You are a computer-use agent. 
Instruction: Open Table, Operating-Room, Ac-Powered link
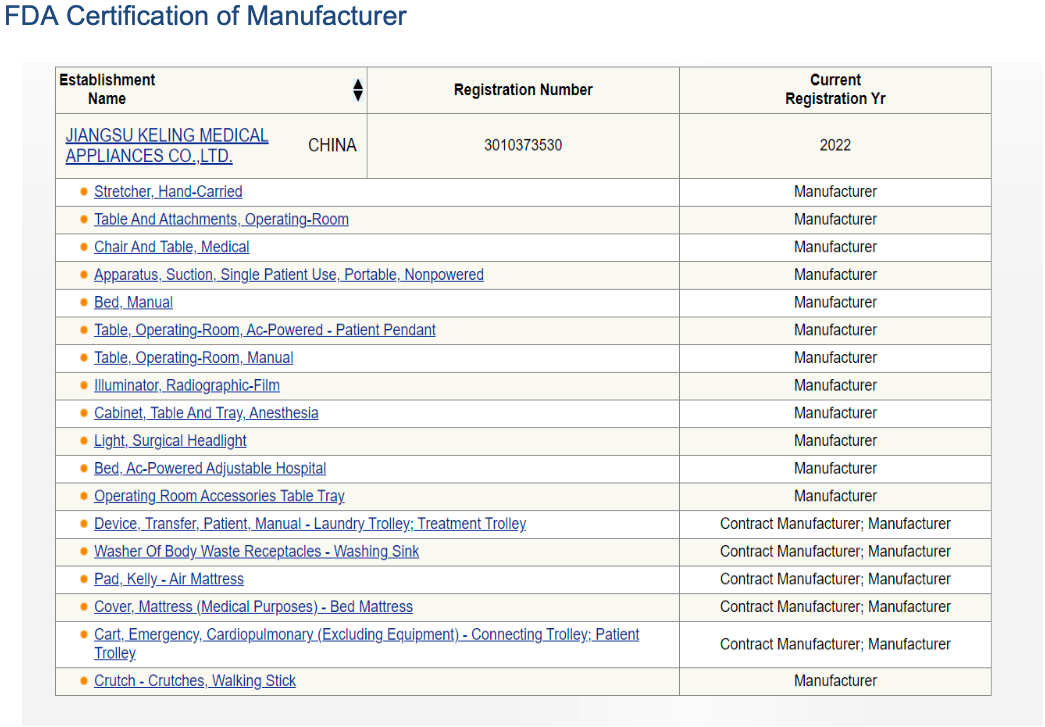click(264, 330)
